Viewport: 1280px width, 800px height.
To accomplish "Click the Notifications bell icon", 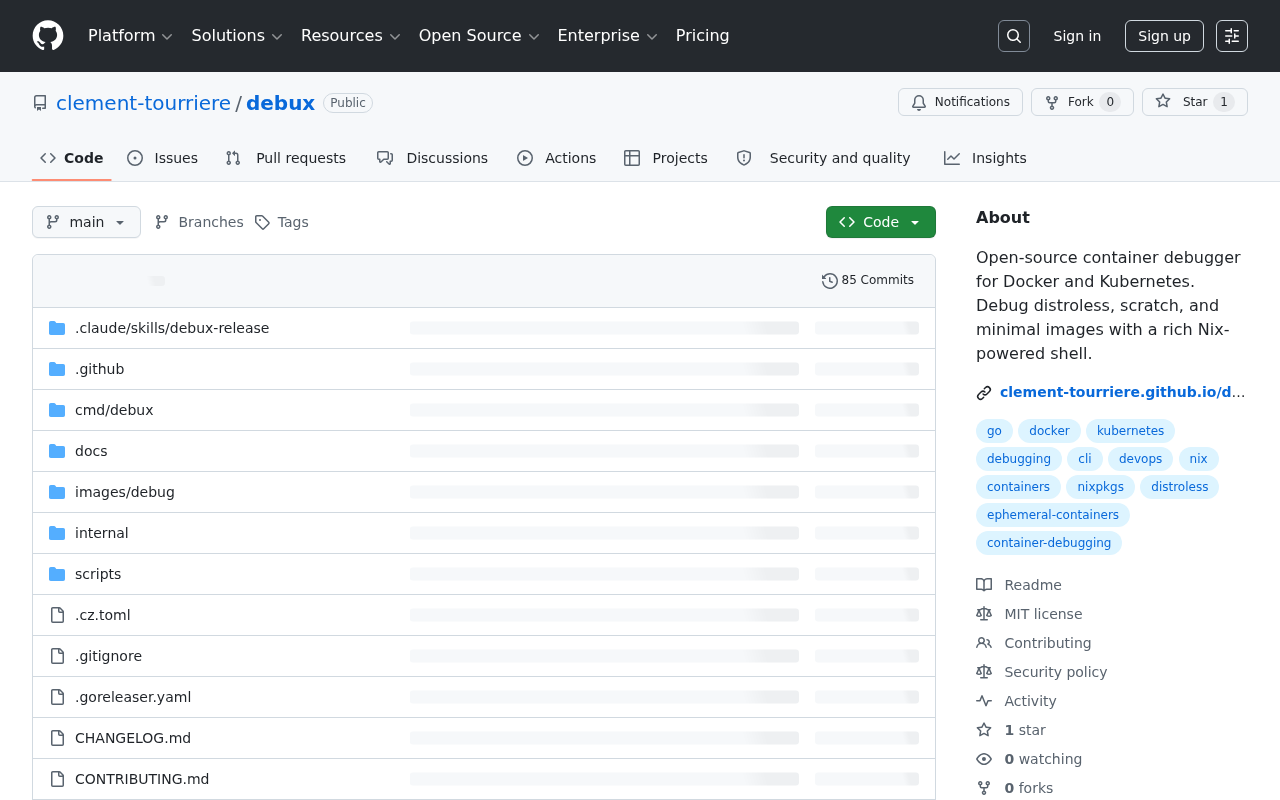I will click(919, 102).
